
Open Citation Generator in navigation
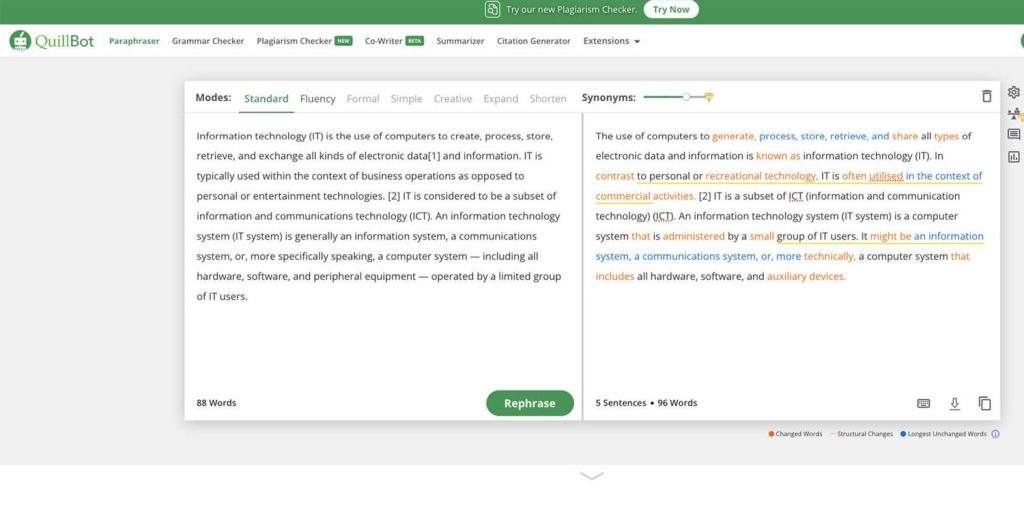pos(534,41)
